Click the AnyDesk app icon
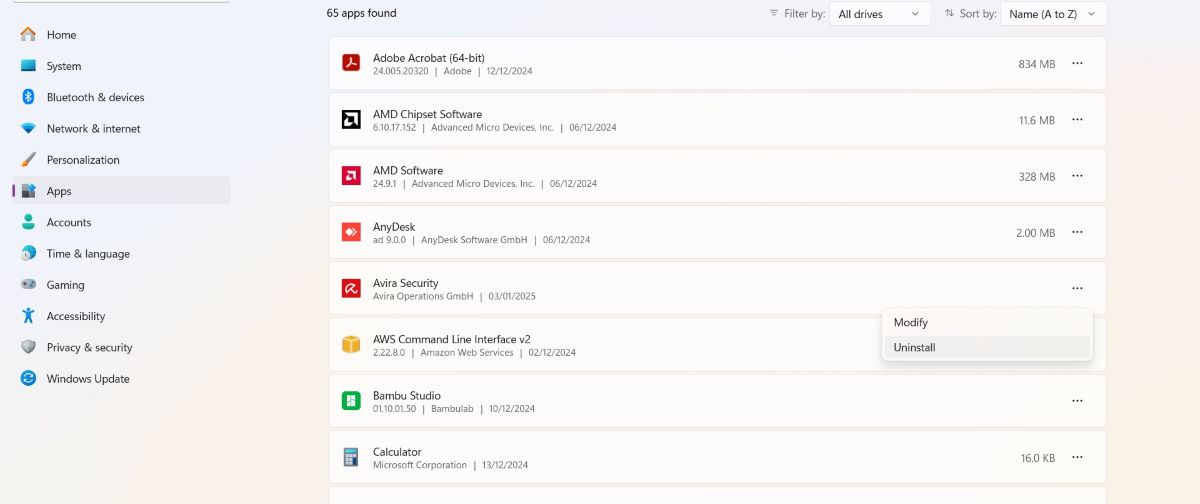The image size is (1200, 504). pos(351,232)
